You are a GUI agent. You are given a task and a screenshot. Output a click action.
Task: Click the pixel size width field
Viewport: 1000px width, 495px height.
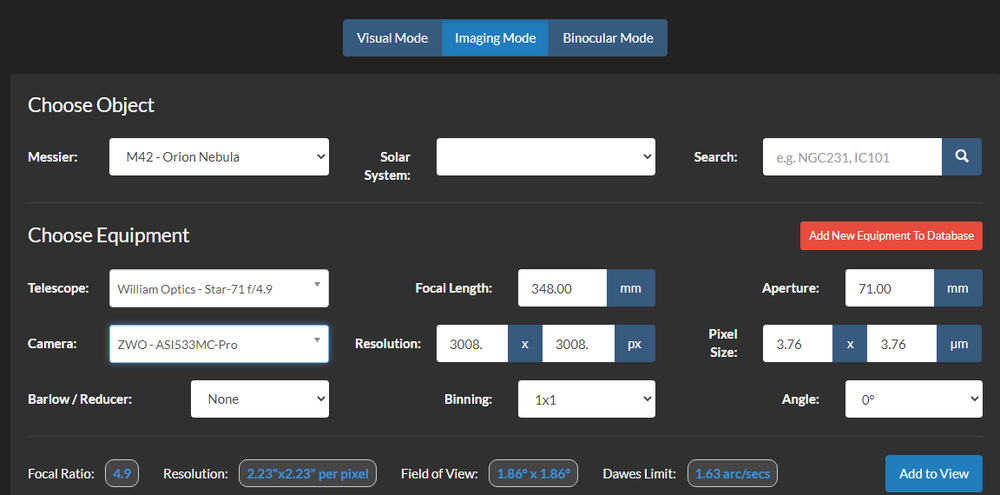point(797,344)
